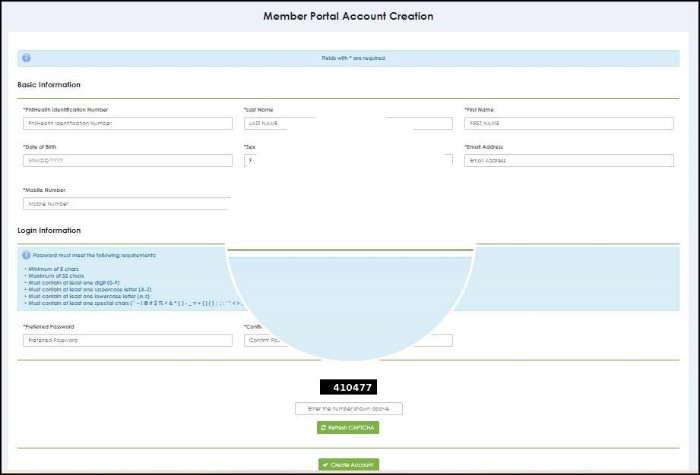Screen dimensions: 700x475
Task: Focus the Mobile Number text box
Action: [x=127, y=204]
